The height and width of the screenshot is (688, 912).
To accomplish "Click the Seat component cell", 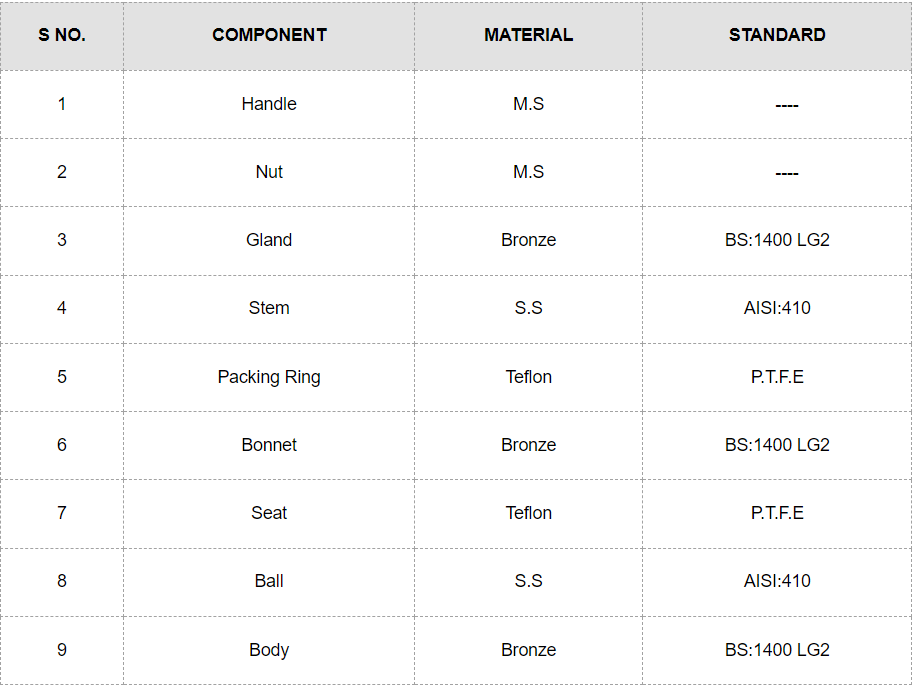I will point(269,513).
